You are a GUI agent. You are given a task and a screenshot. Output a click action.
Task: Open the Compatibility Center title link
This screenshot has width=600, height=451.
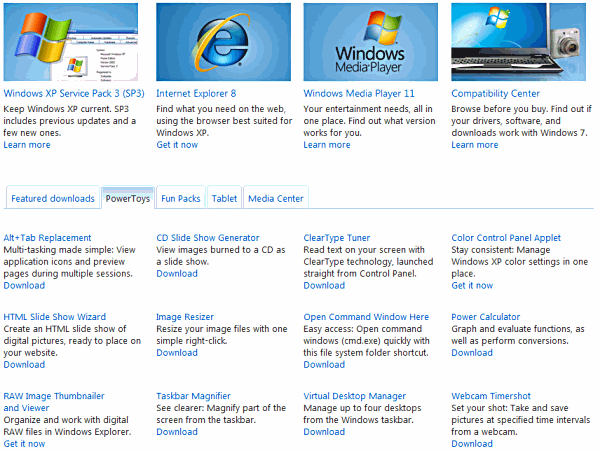pos(496,93)
